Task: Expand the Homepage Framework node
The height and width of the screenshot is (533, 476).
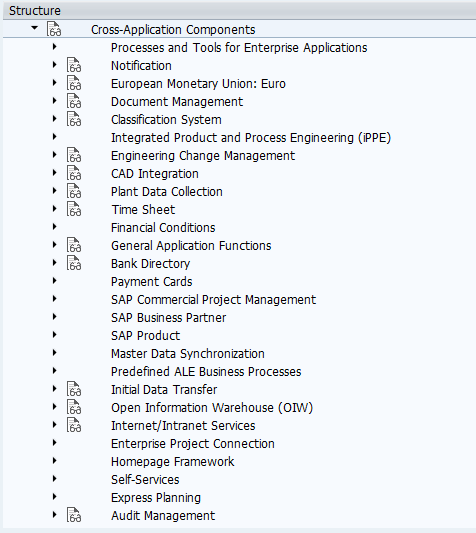Action: (54, 461)
